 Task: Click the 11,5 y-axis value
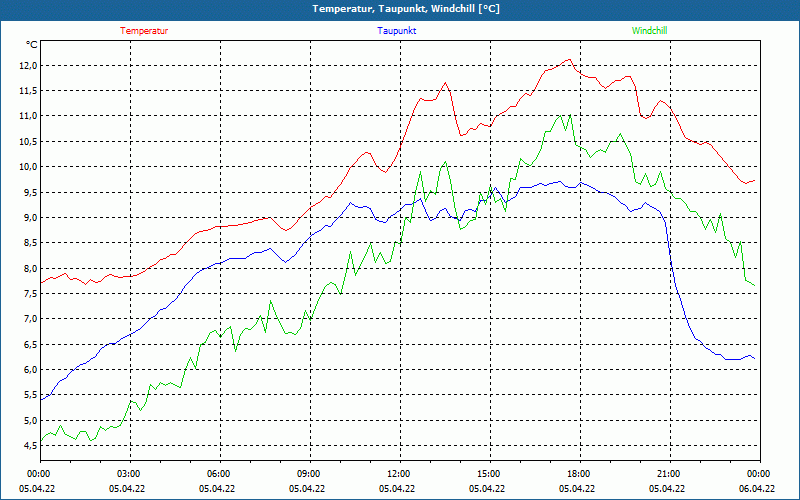click(29, 91)
